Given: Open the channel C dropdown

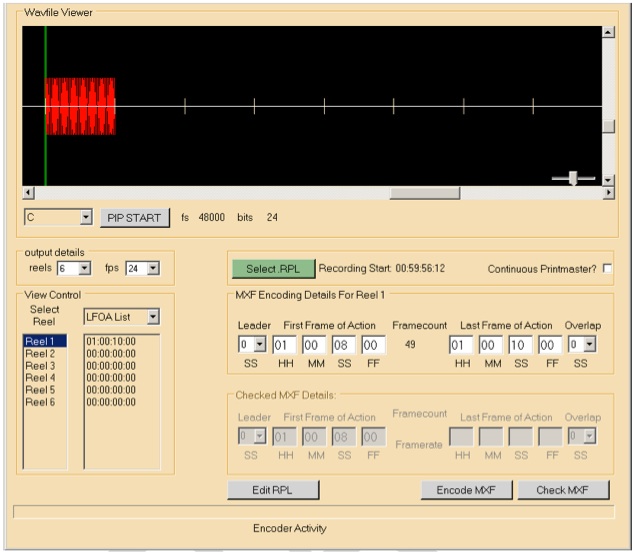Looking at the screenshot, I should 85,217.
